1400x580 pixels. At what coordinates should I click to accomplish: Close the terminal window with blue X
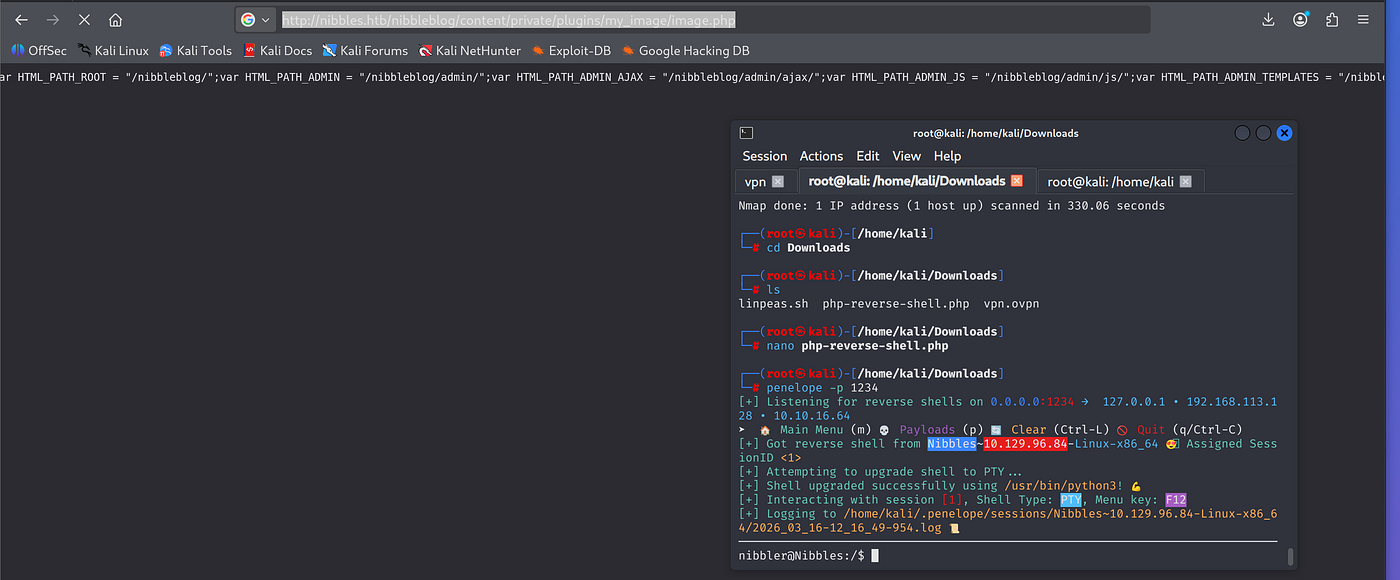(x=1285, y=132)
